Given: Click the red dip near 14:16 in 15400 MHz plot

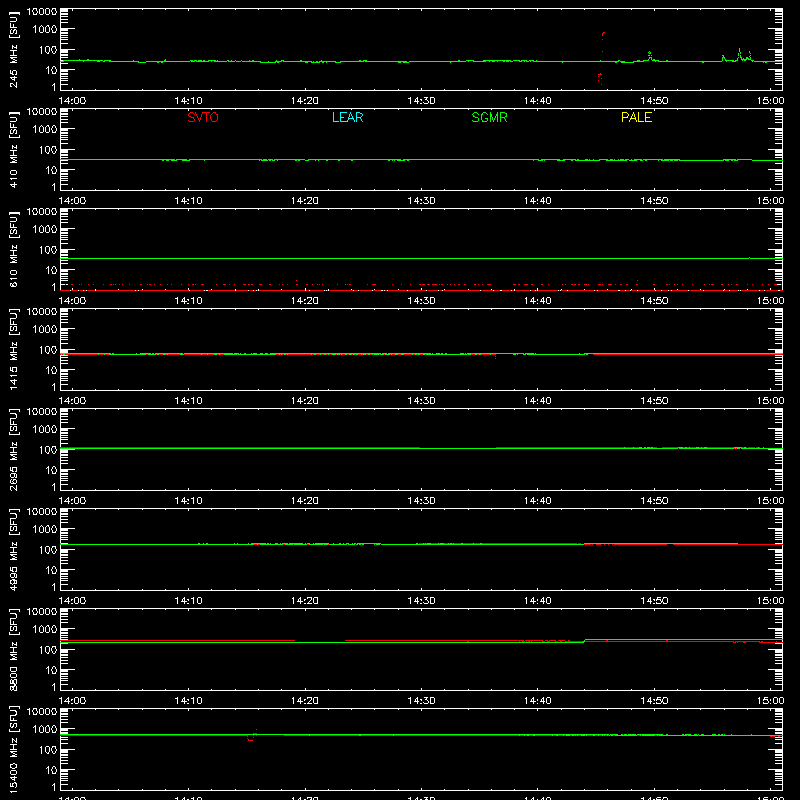Looking at the screenshot, I should point(251,737).
